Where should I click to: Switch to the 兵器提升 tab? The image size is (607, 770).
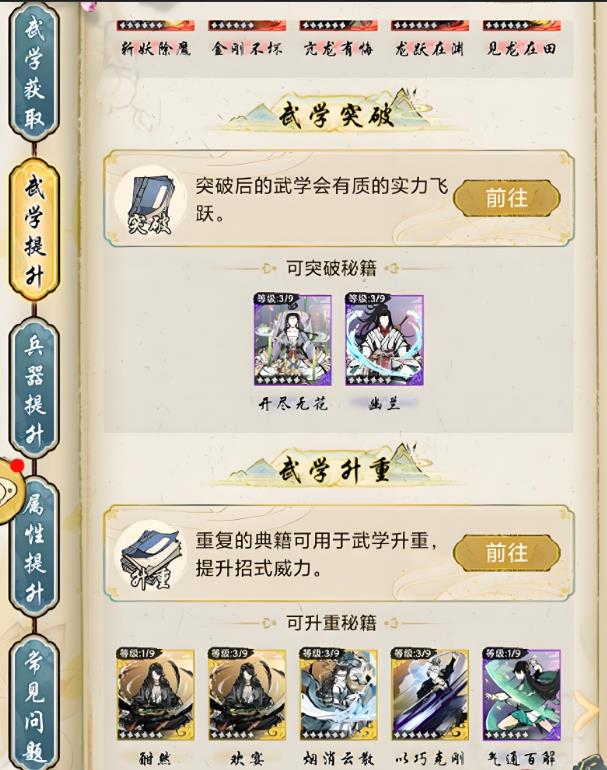(34, 388)
